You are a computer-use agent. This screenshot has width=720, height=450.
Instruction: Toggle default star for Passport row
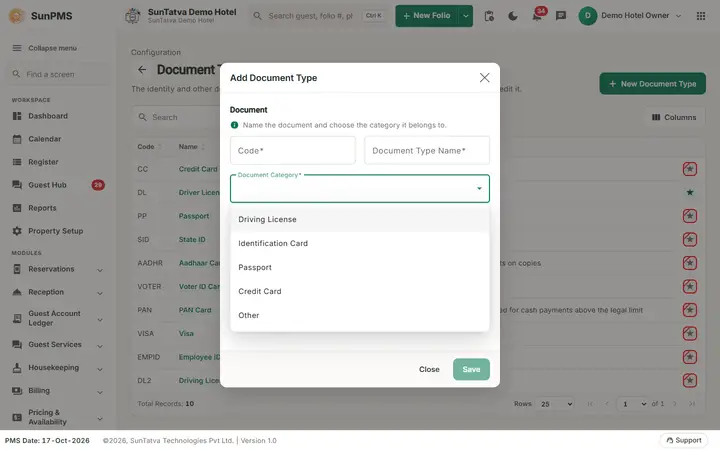[x=690, y=216]
